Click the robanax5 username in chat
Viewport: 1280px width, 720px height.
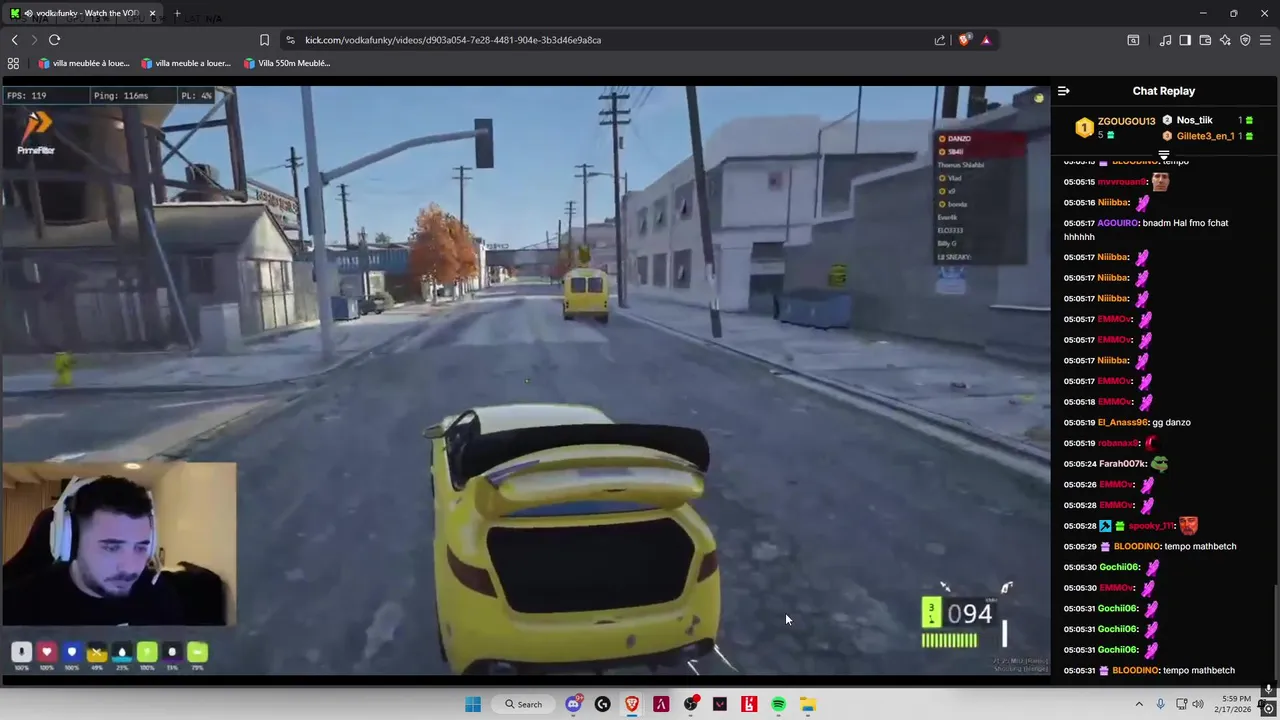[x=1118, y=443]
